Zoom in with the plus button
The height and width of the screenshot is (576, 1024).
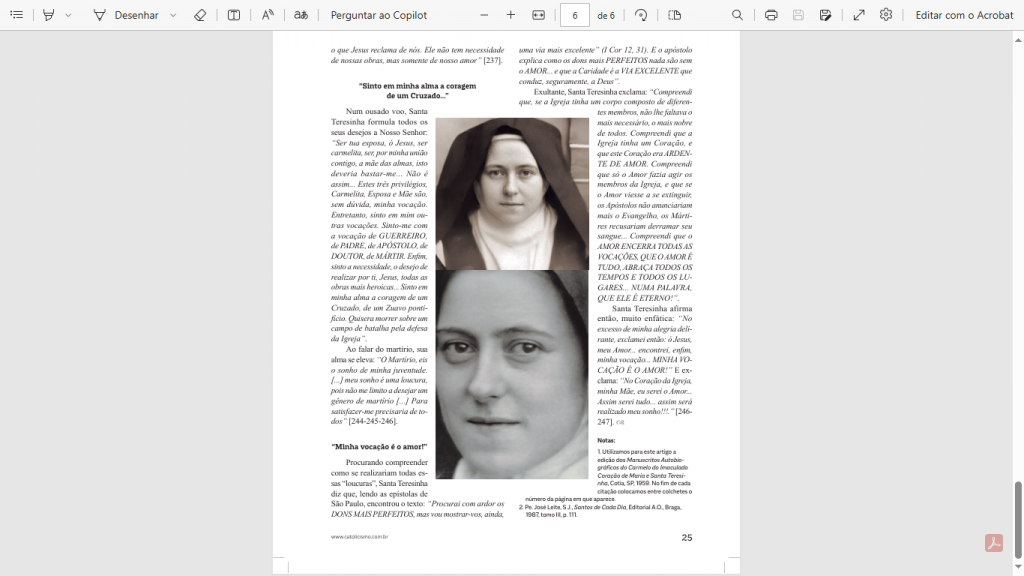click(511, 15)
